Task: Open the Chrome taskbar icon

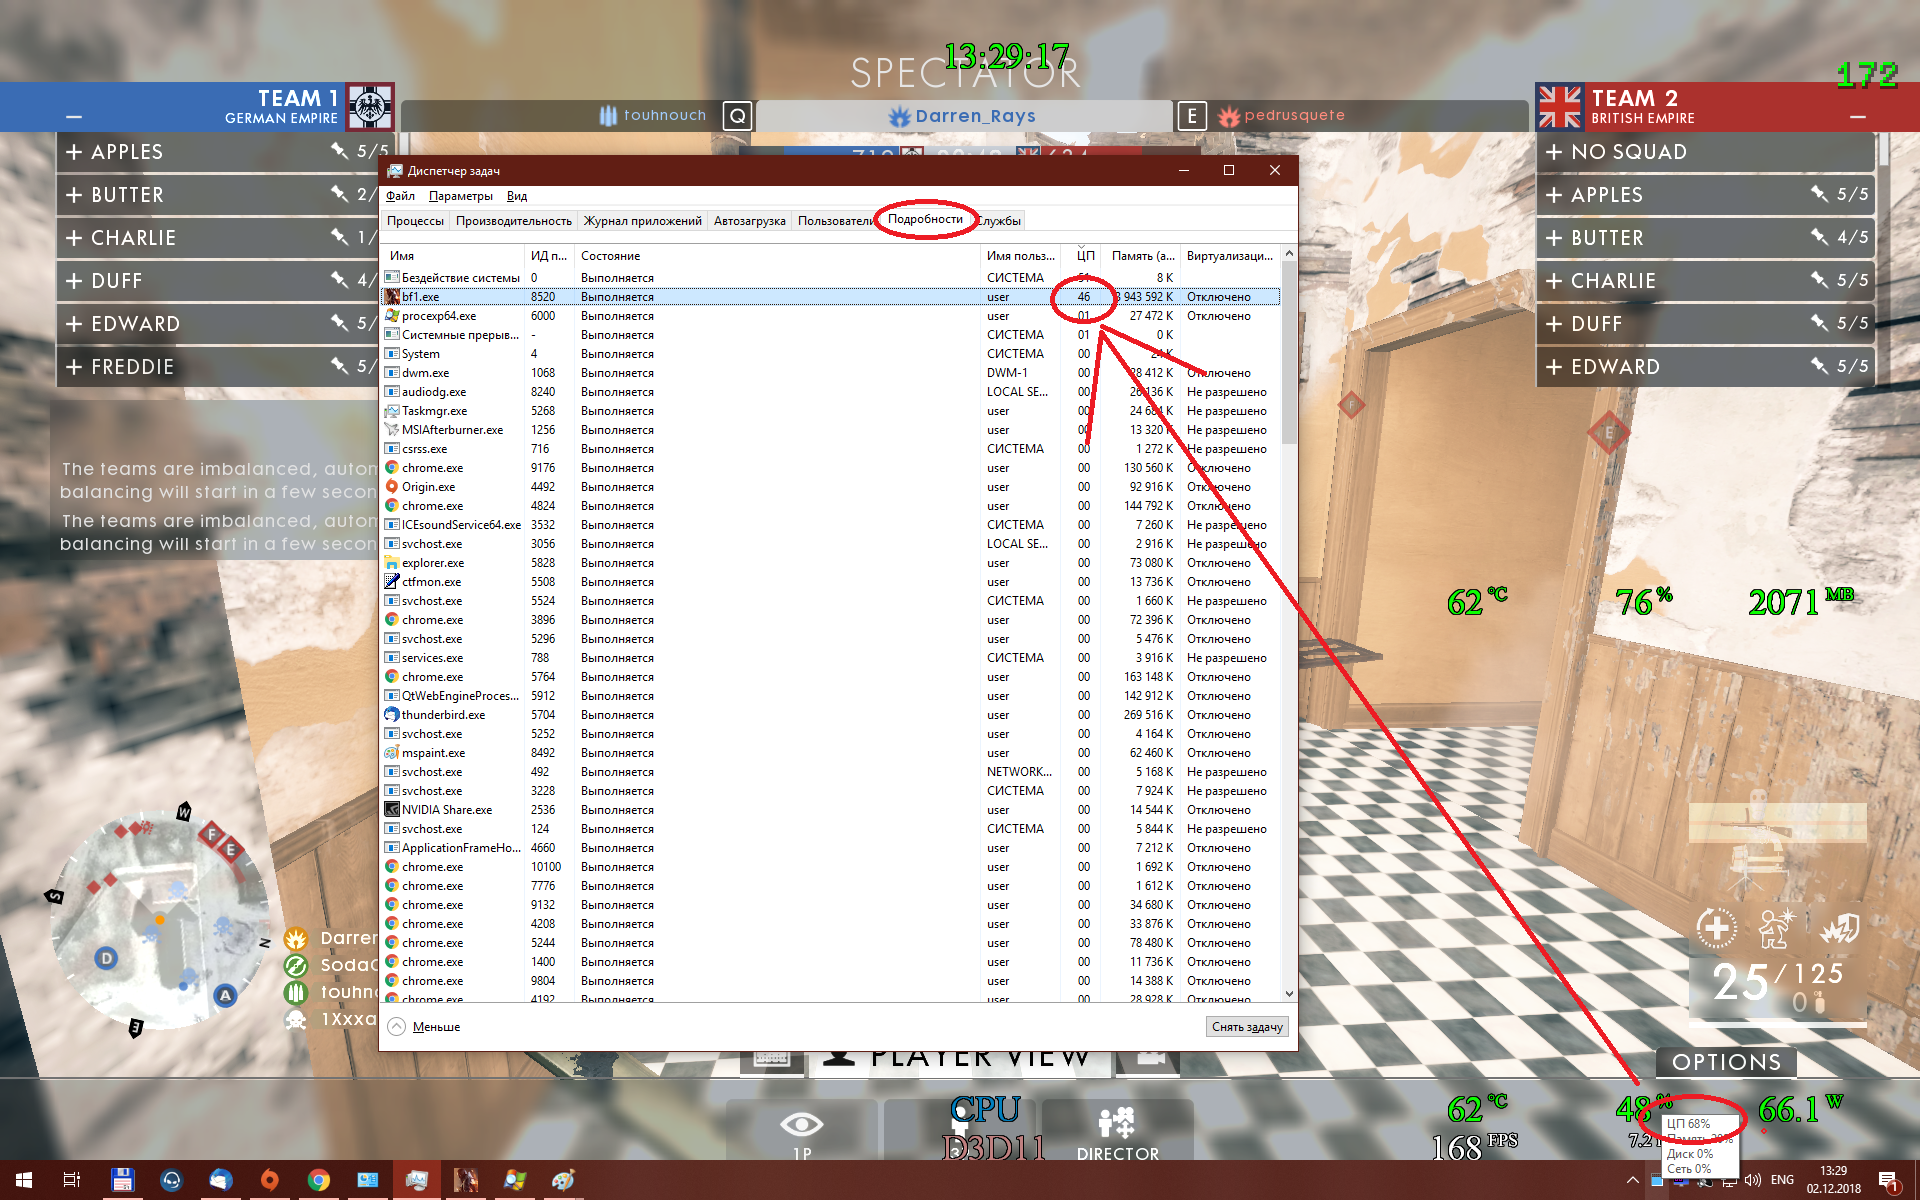Action: coord(318,1180)
